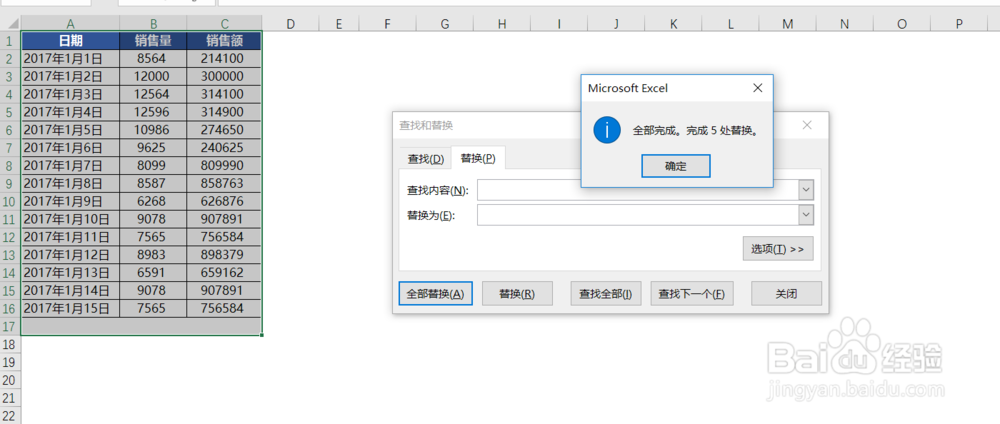Select column E header
Screen dimensions: 1000x424
point(339,24)
